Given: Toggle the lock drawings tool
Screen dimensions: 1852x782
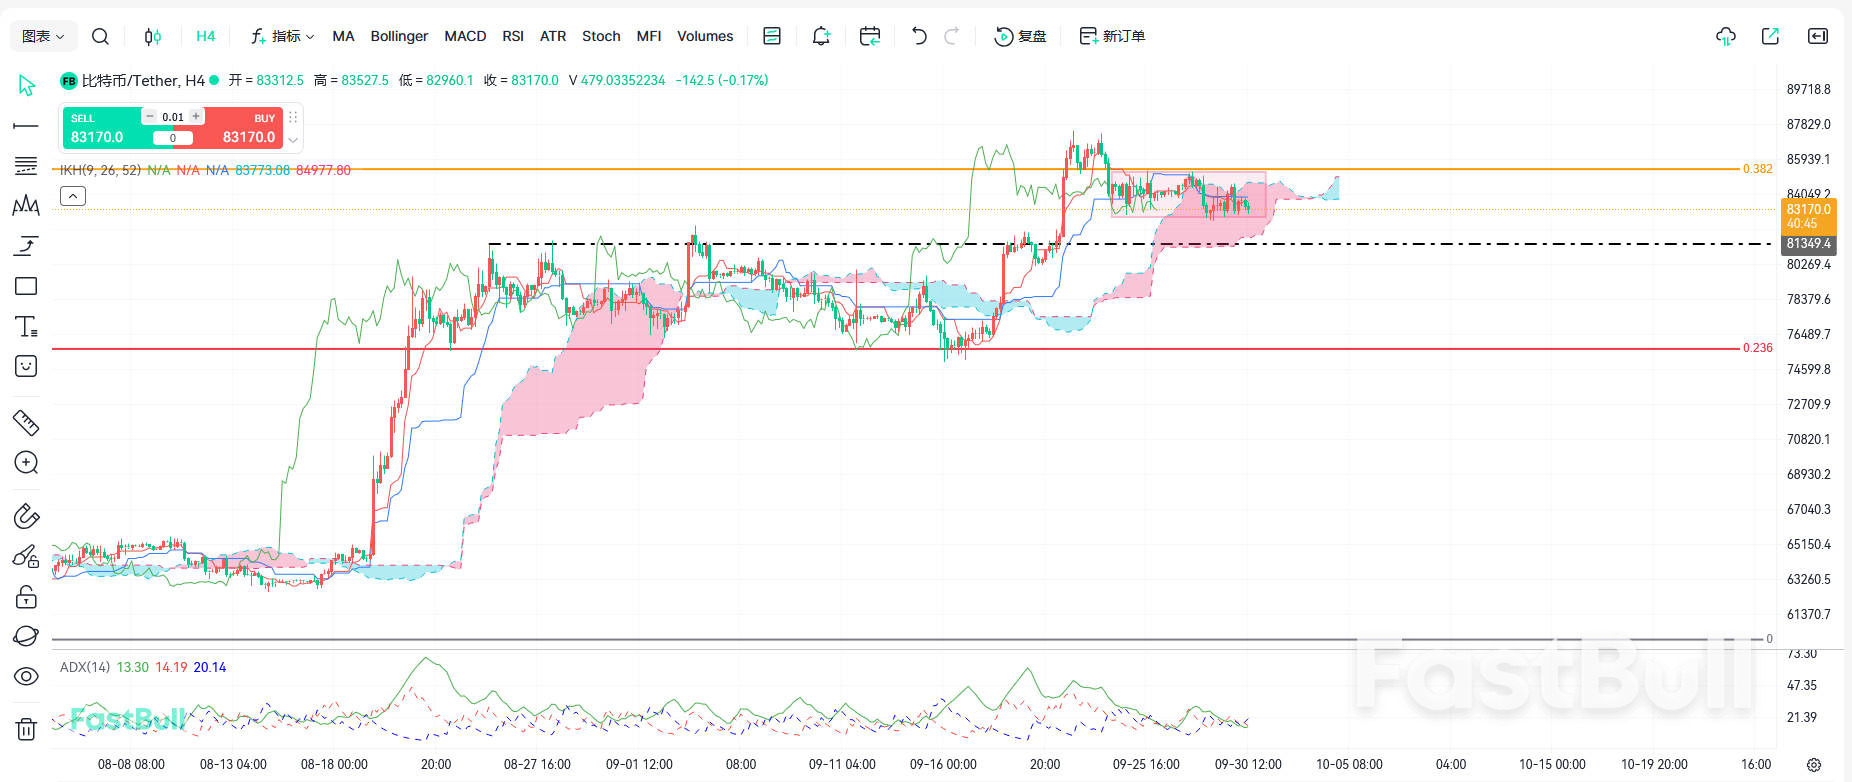Looking at the screenshot, I should point(26,597).
